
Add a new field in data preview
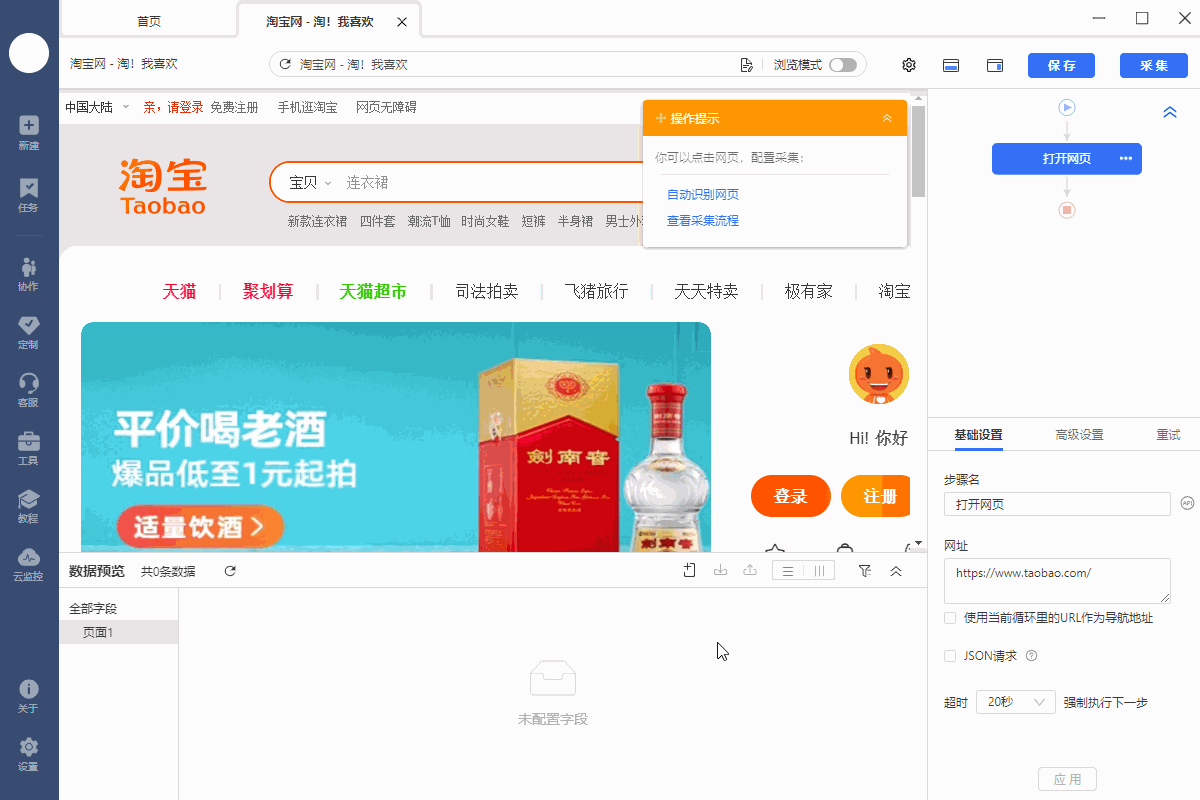click(x=690, y=570)
